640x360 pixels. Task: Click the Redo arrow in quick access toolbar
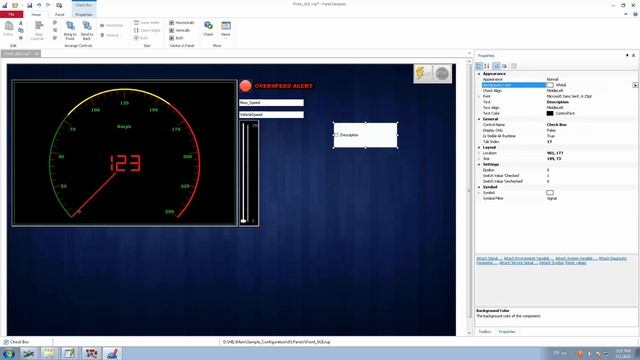(48, 5)
